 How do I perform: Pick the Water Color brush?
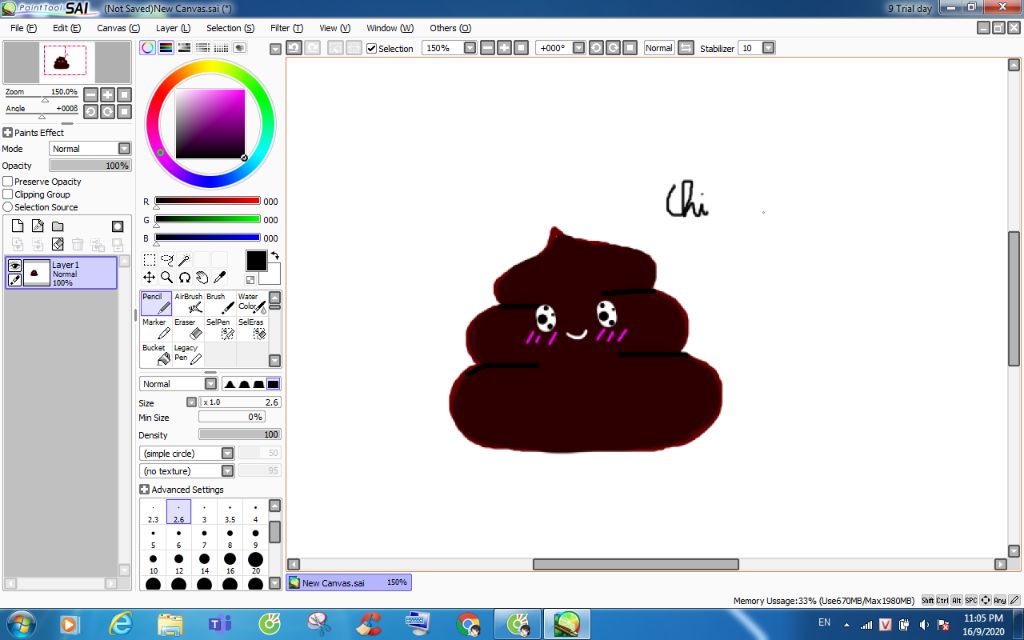[250, 303]
